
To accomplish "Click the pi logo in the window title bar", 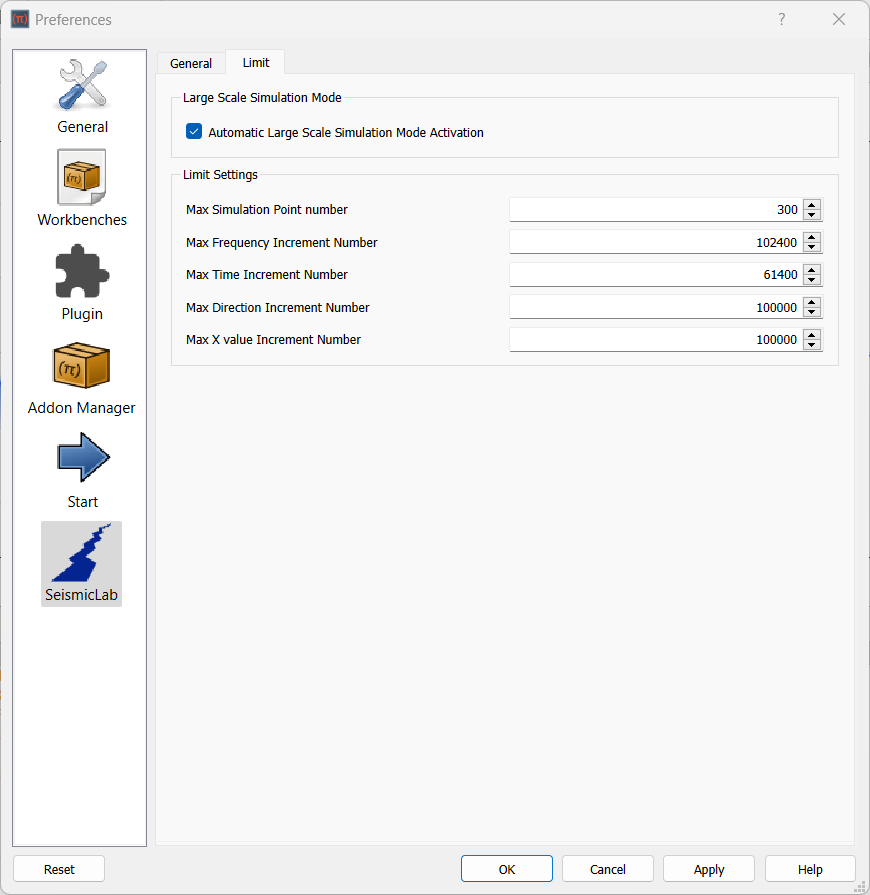I will [19, 19].
